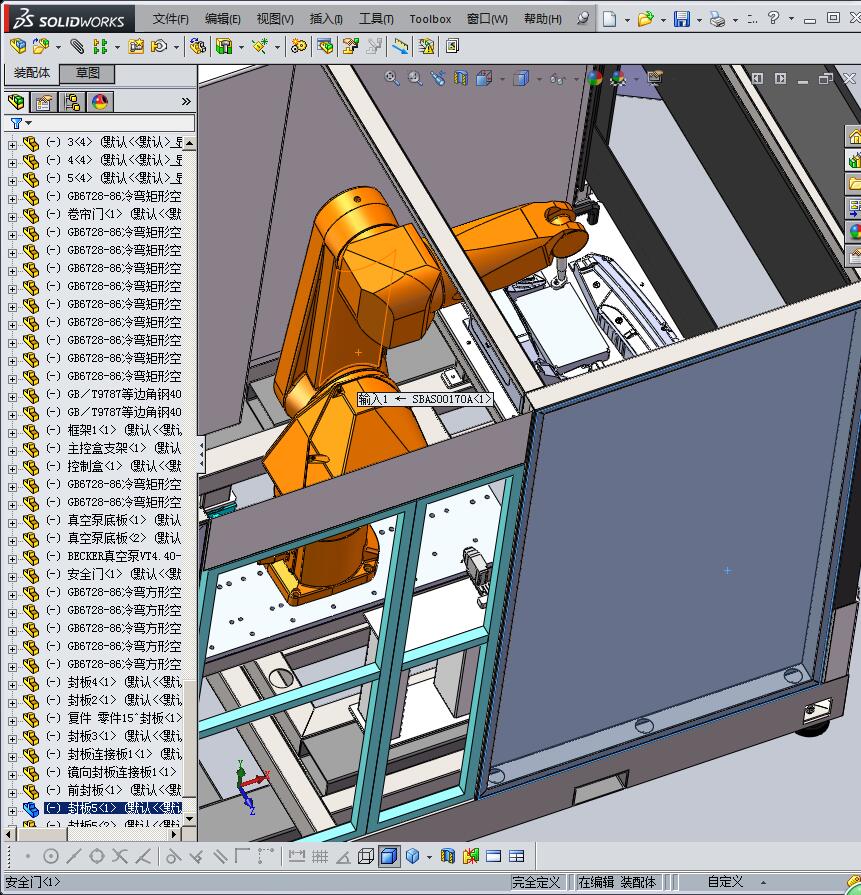Image resolution: width=861 pixels, height=895 pixels.
Task: Expand the panel tabs chevron (») arrow
Action: point(186,102)
